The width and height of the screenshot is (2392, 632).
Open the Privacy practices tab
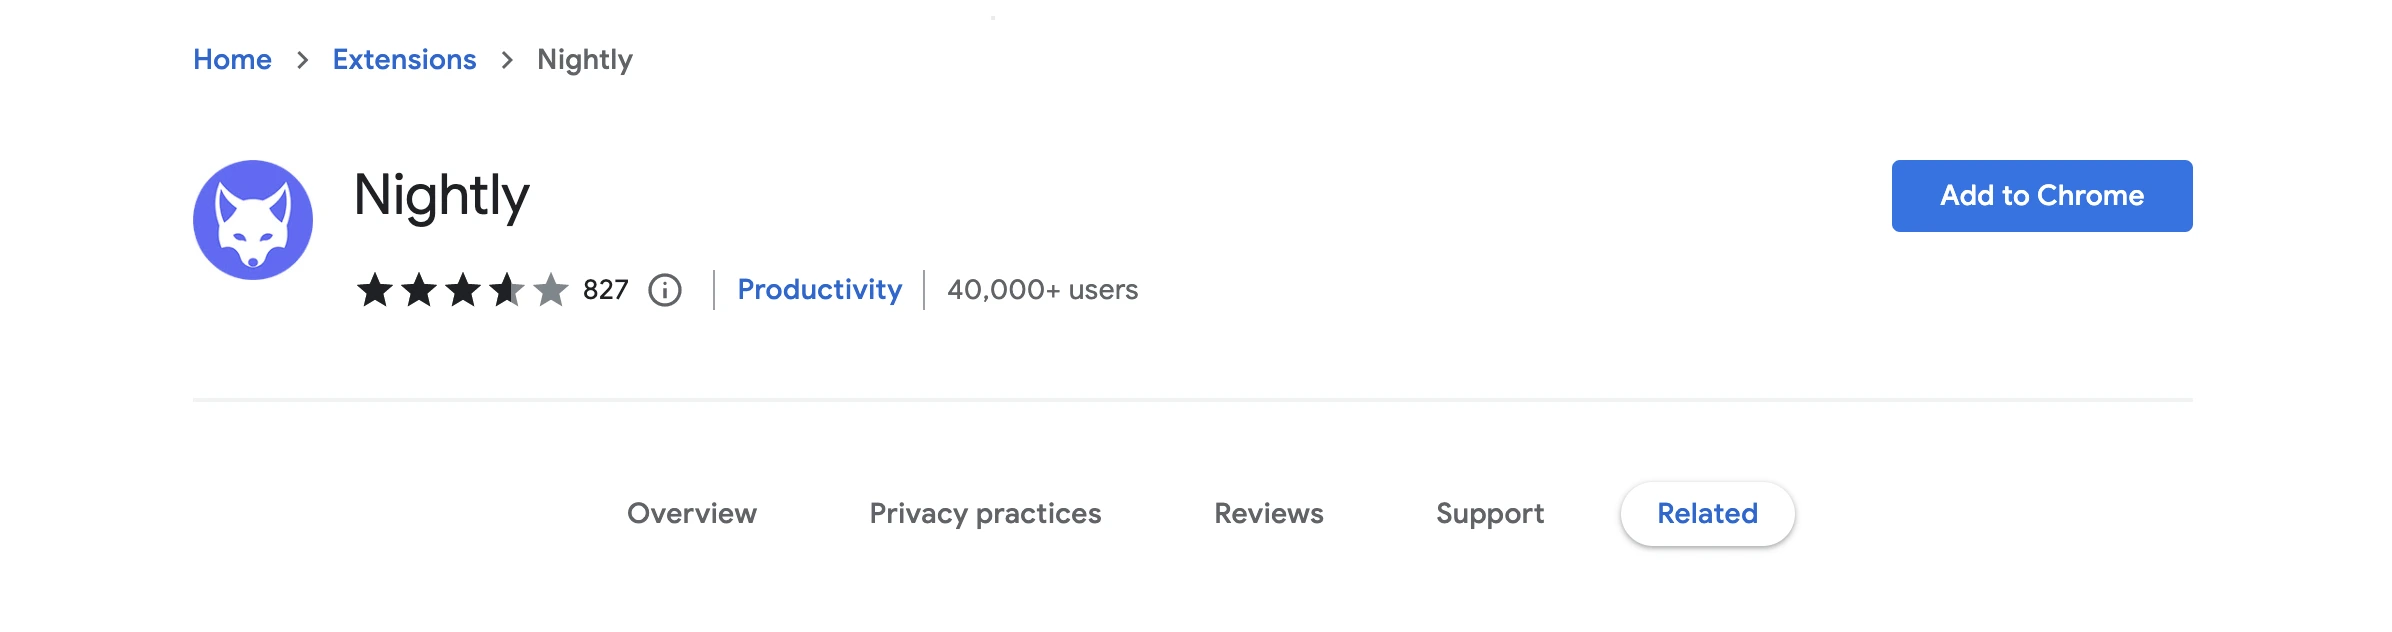985,514
